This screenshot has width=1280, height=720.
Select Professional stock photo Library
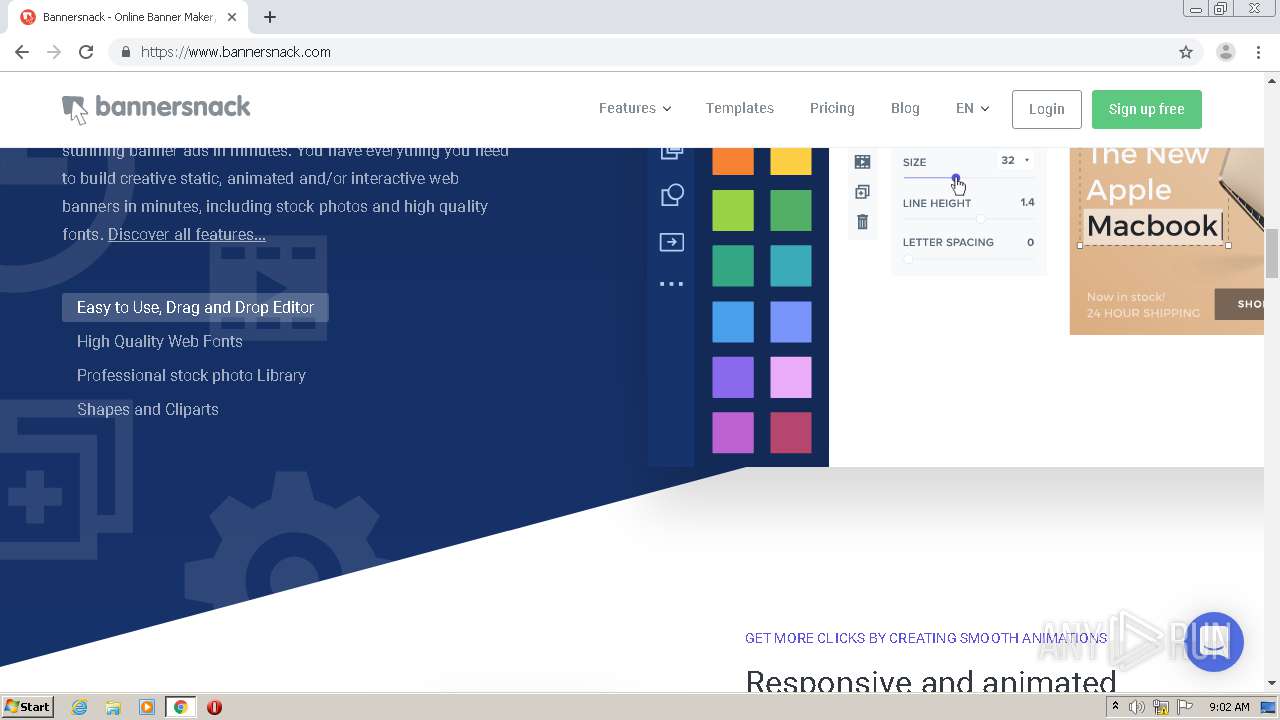(191, 375)
